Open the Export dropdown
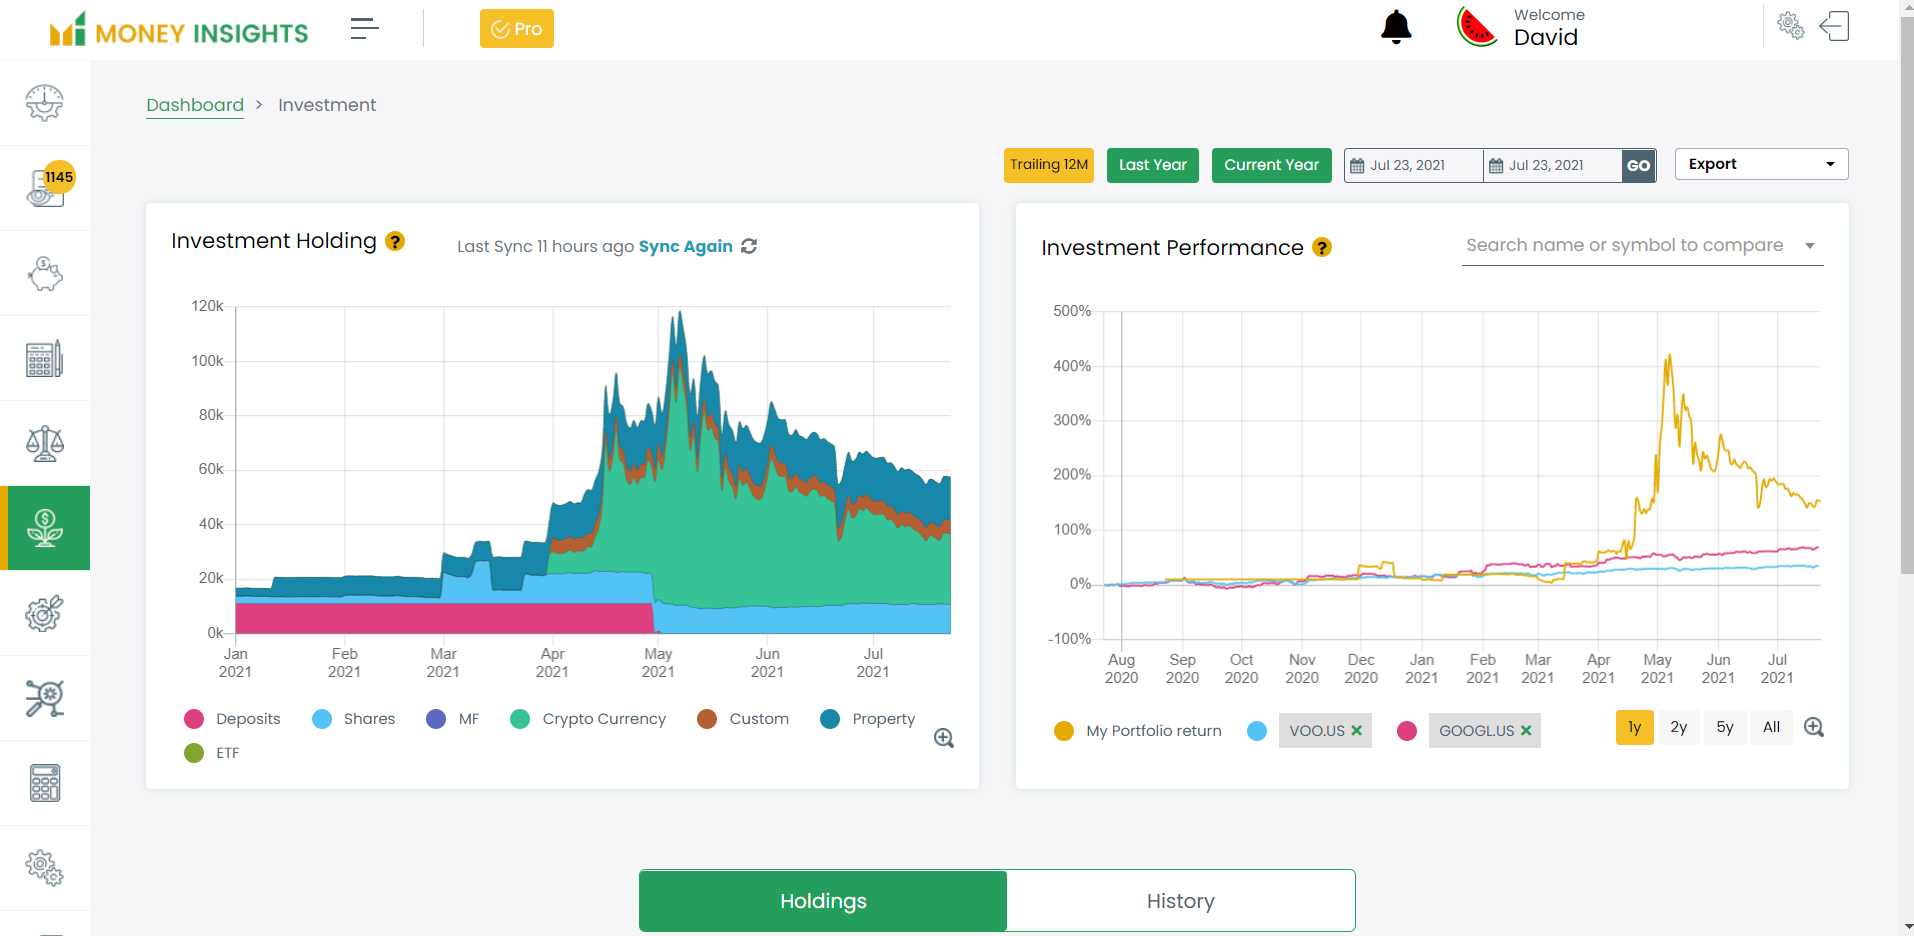Image resolution: width=1914 pixels, height=936 pixels. [x=1761, y=164]
